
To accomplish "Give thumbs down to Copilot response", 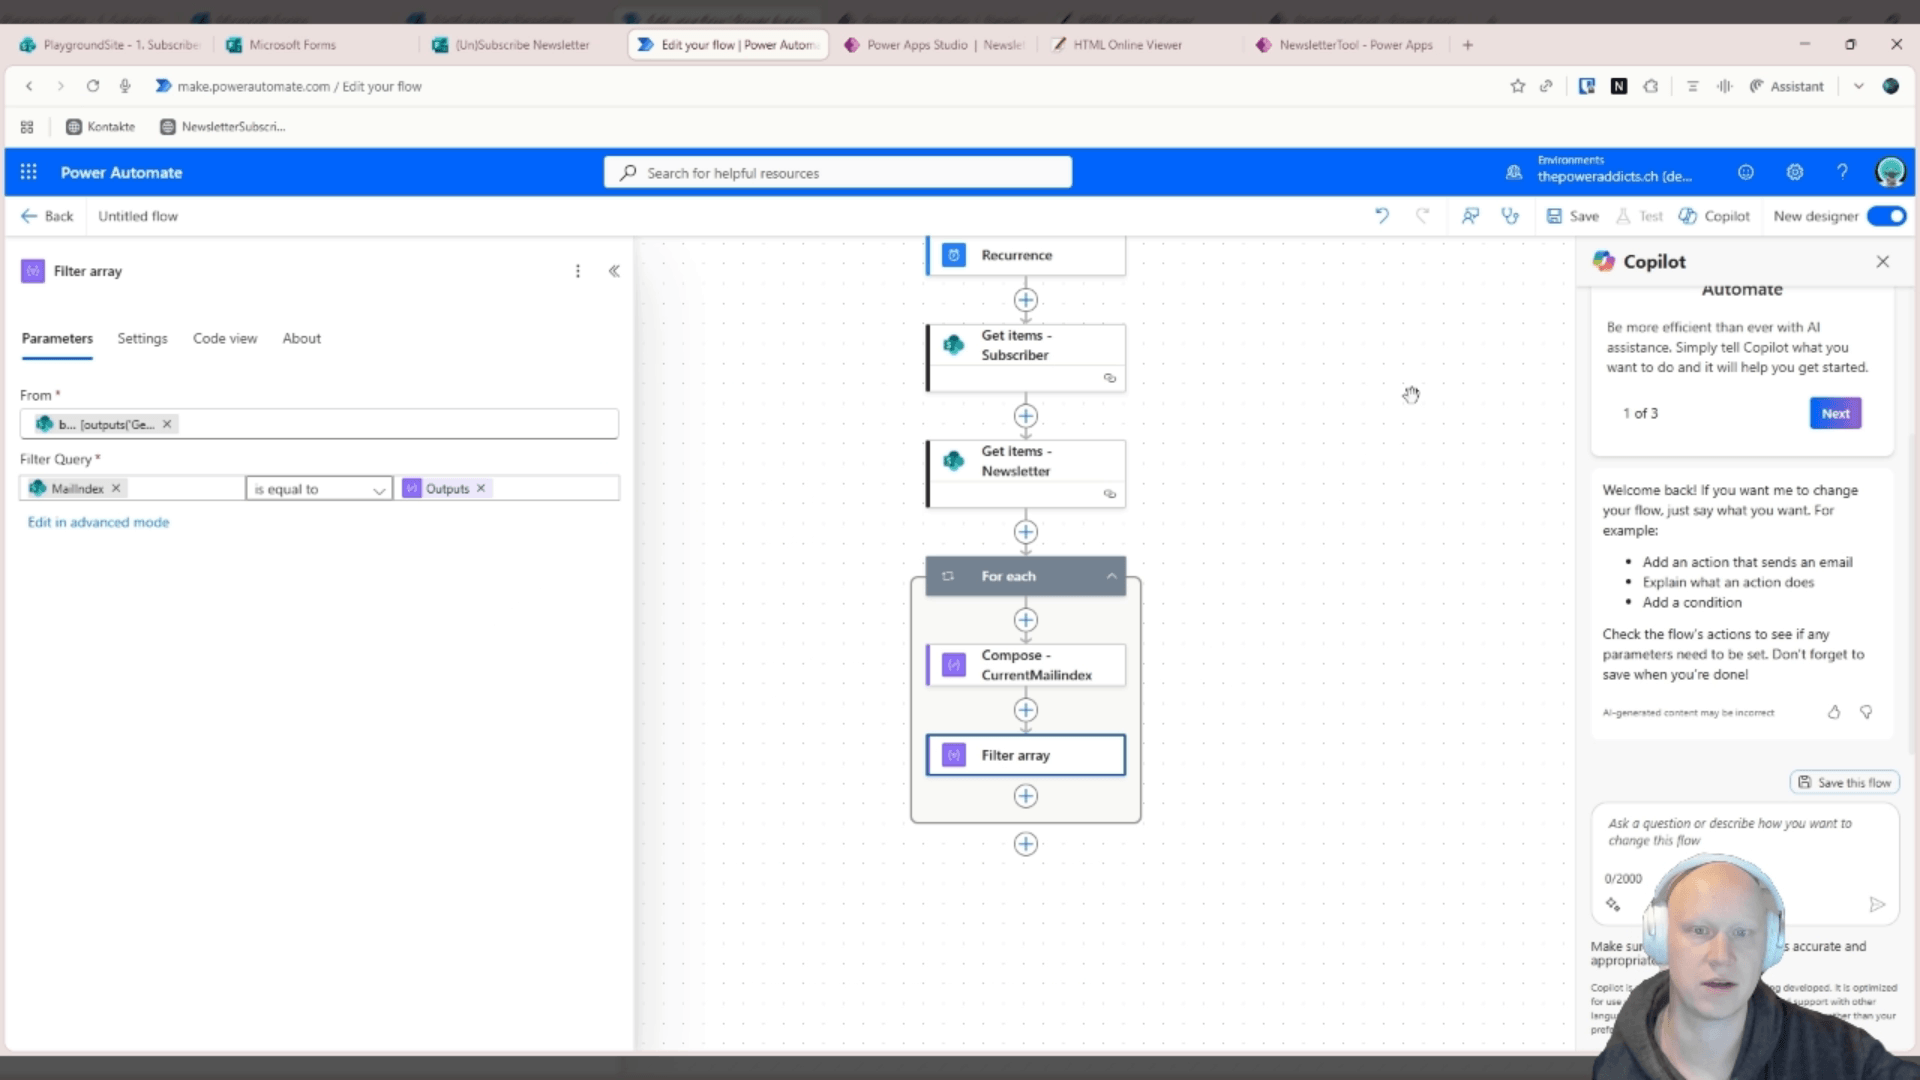I will [1866, 712].
